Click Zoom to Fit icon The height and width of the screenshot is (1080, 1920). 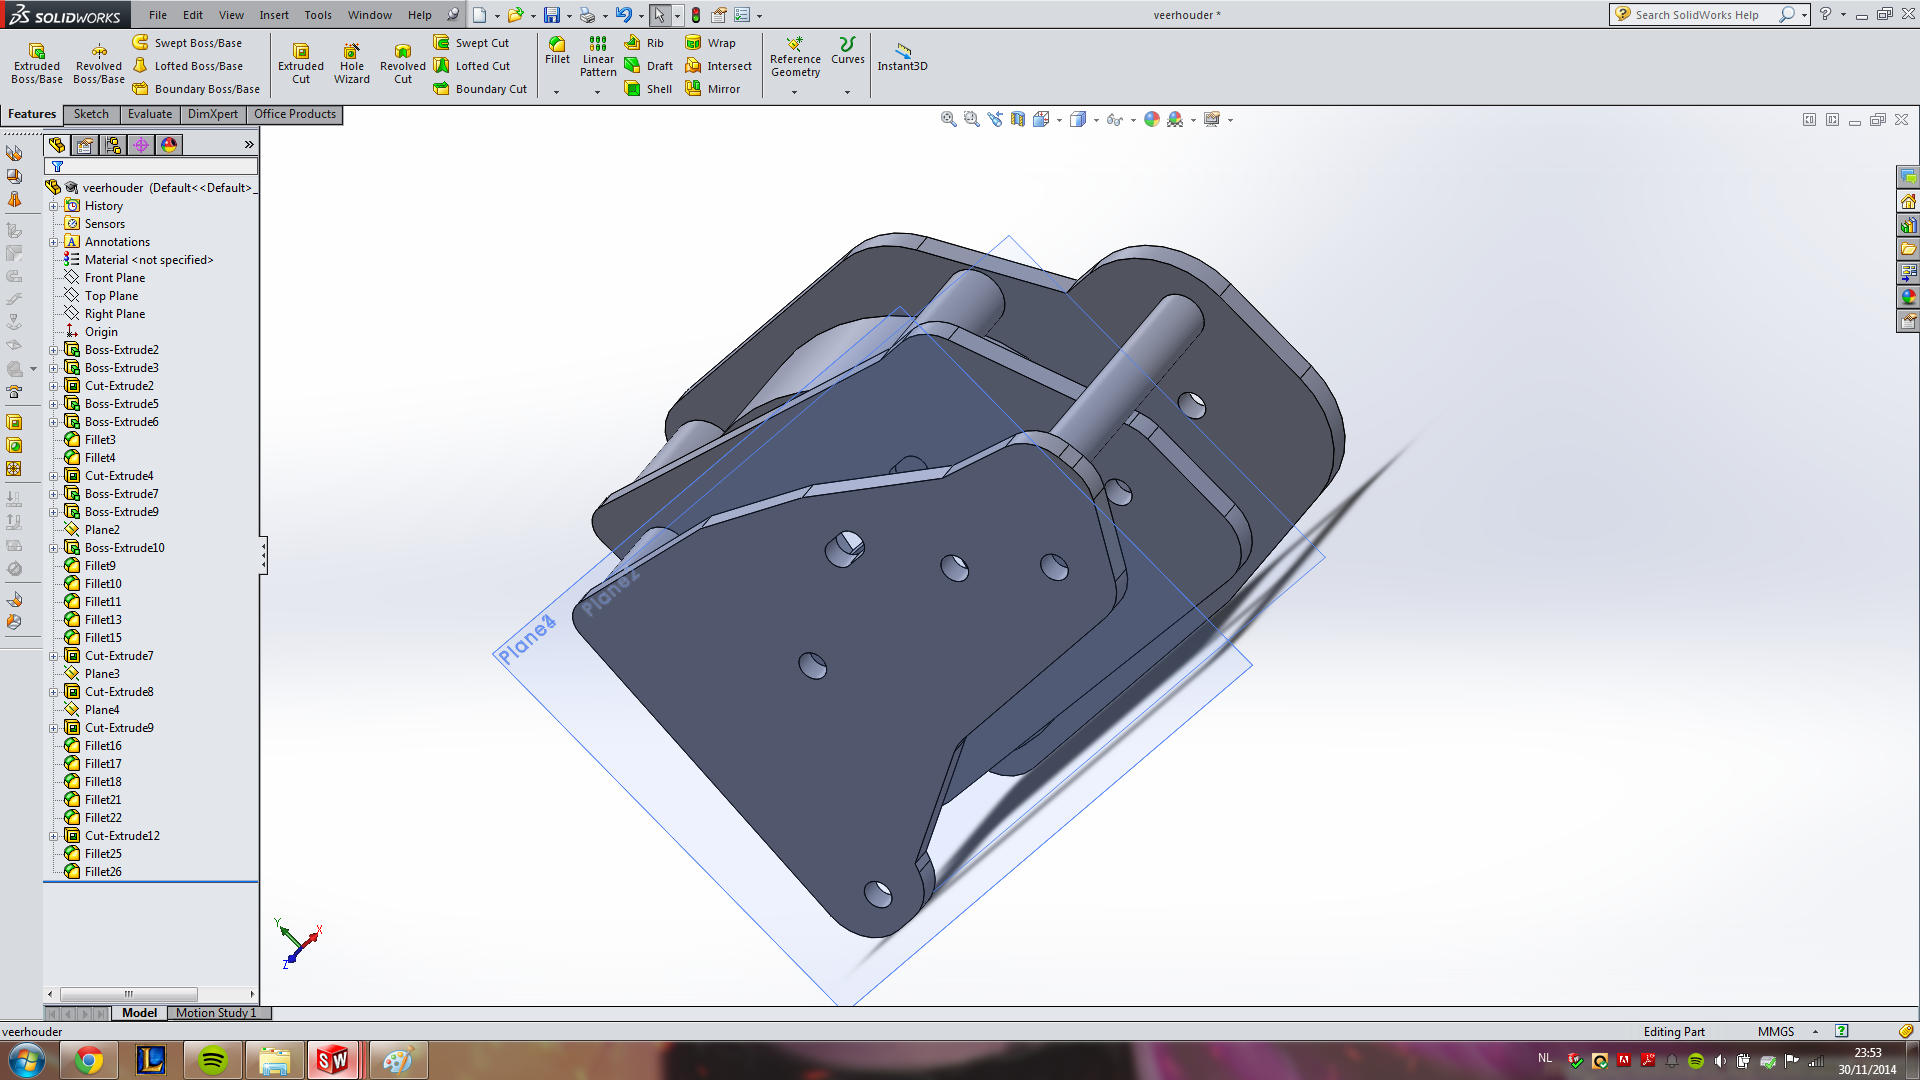pyautogui.click(x=948, y=119)
